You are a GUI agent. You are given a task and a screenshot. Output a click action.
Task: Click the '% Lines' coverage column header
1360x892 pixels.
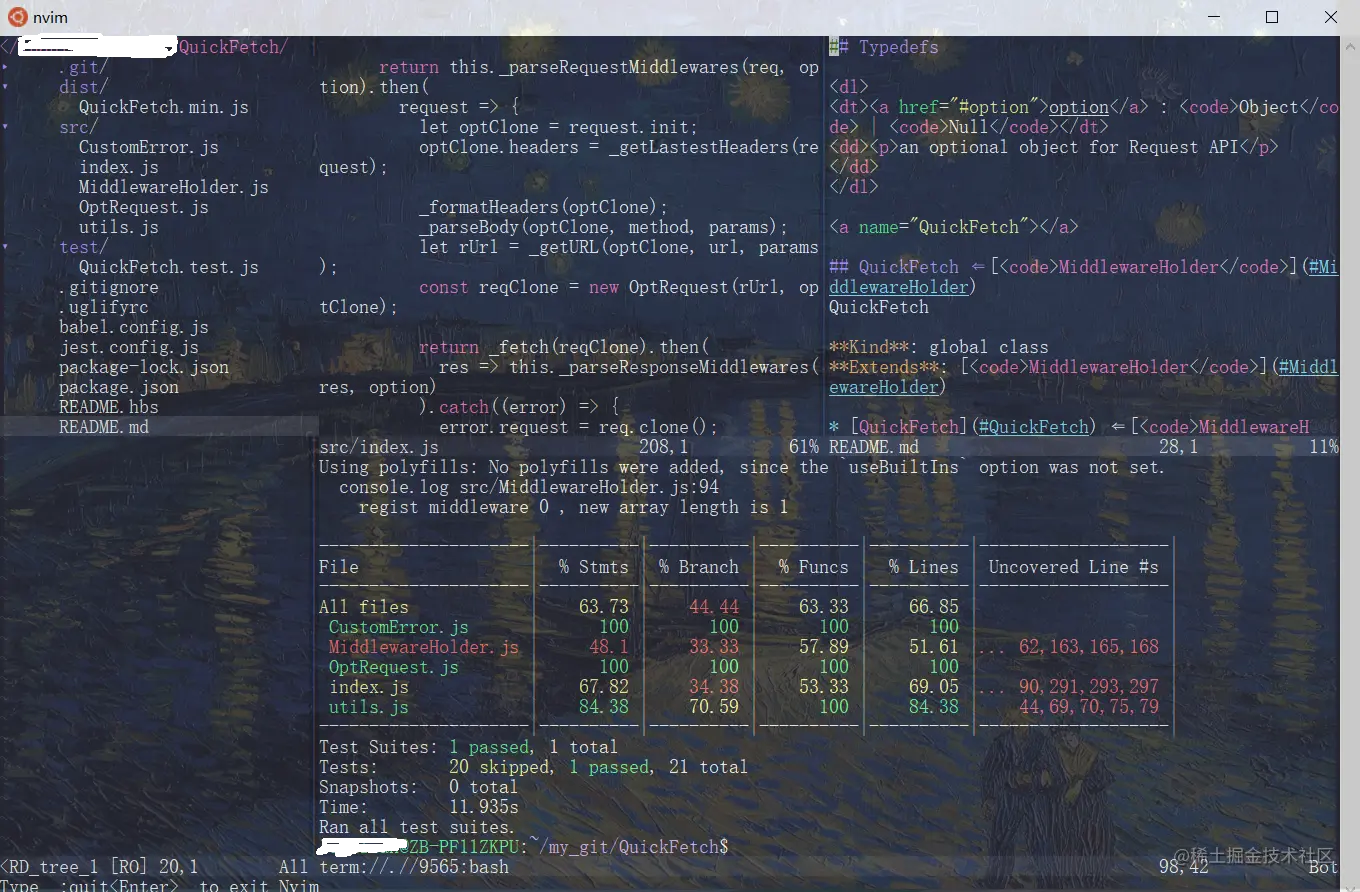(924, 567)
